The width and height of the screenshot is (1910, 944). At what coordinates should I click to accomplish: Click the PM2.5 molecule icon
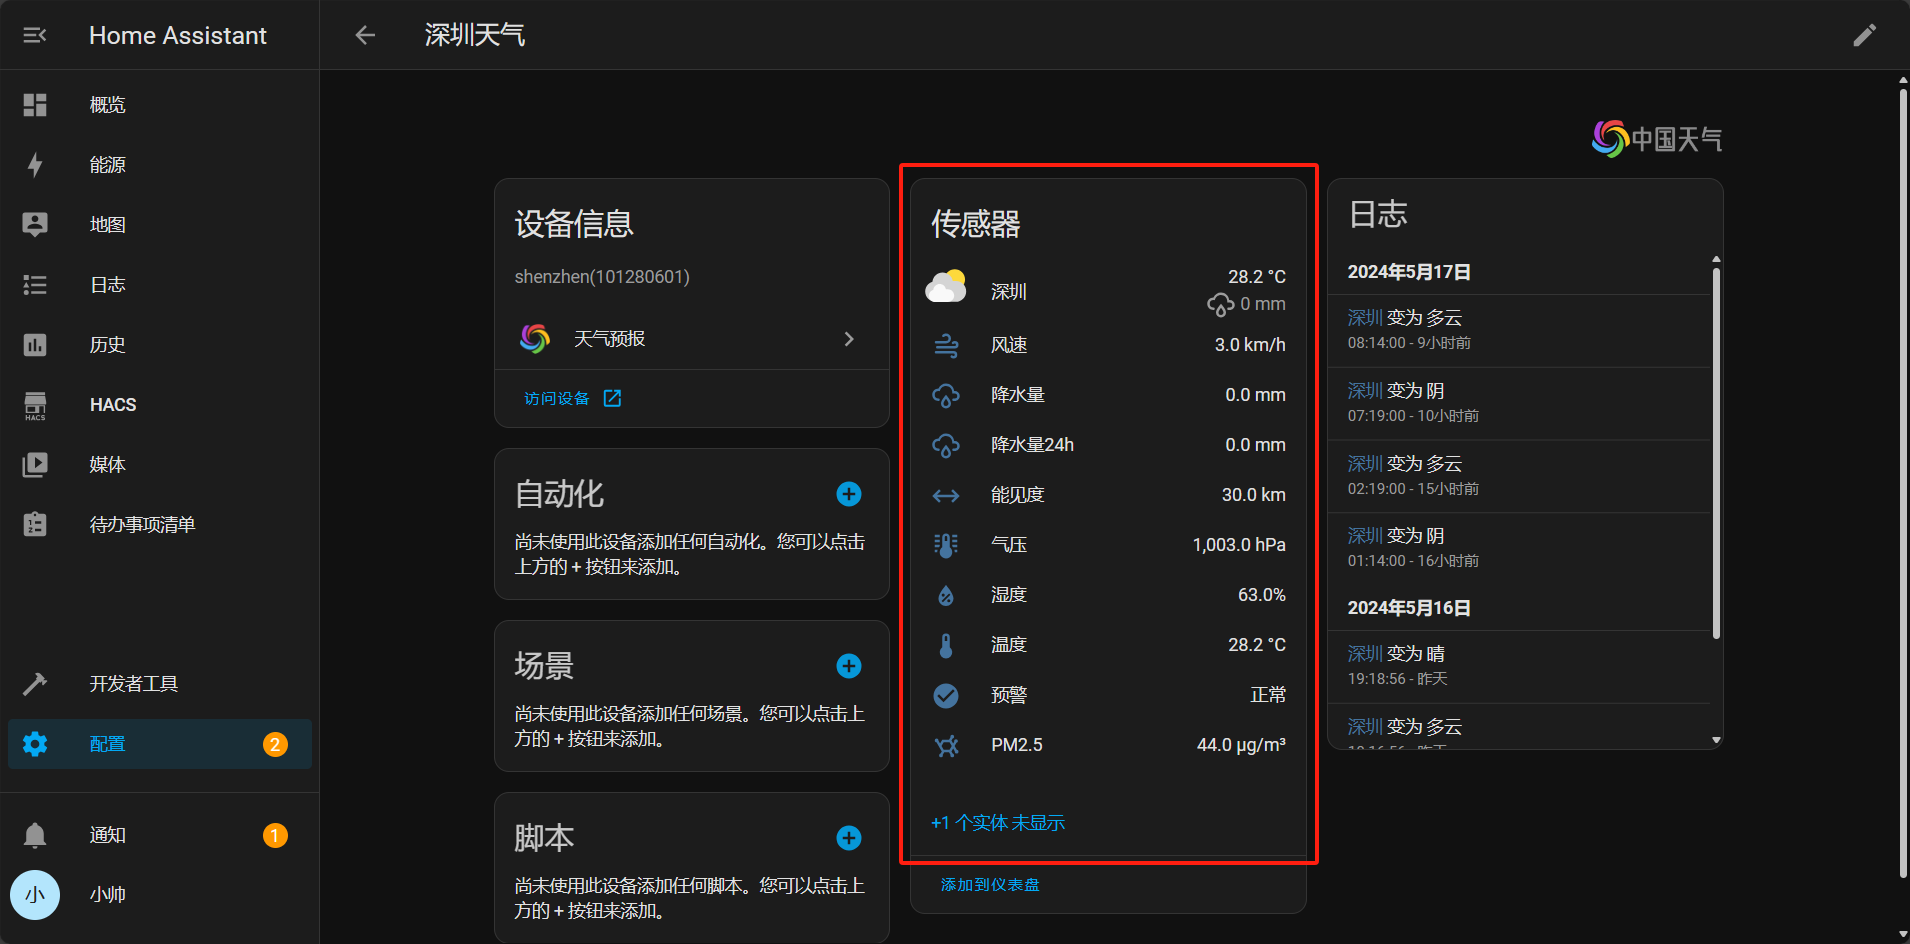[x=946, y=745]
